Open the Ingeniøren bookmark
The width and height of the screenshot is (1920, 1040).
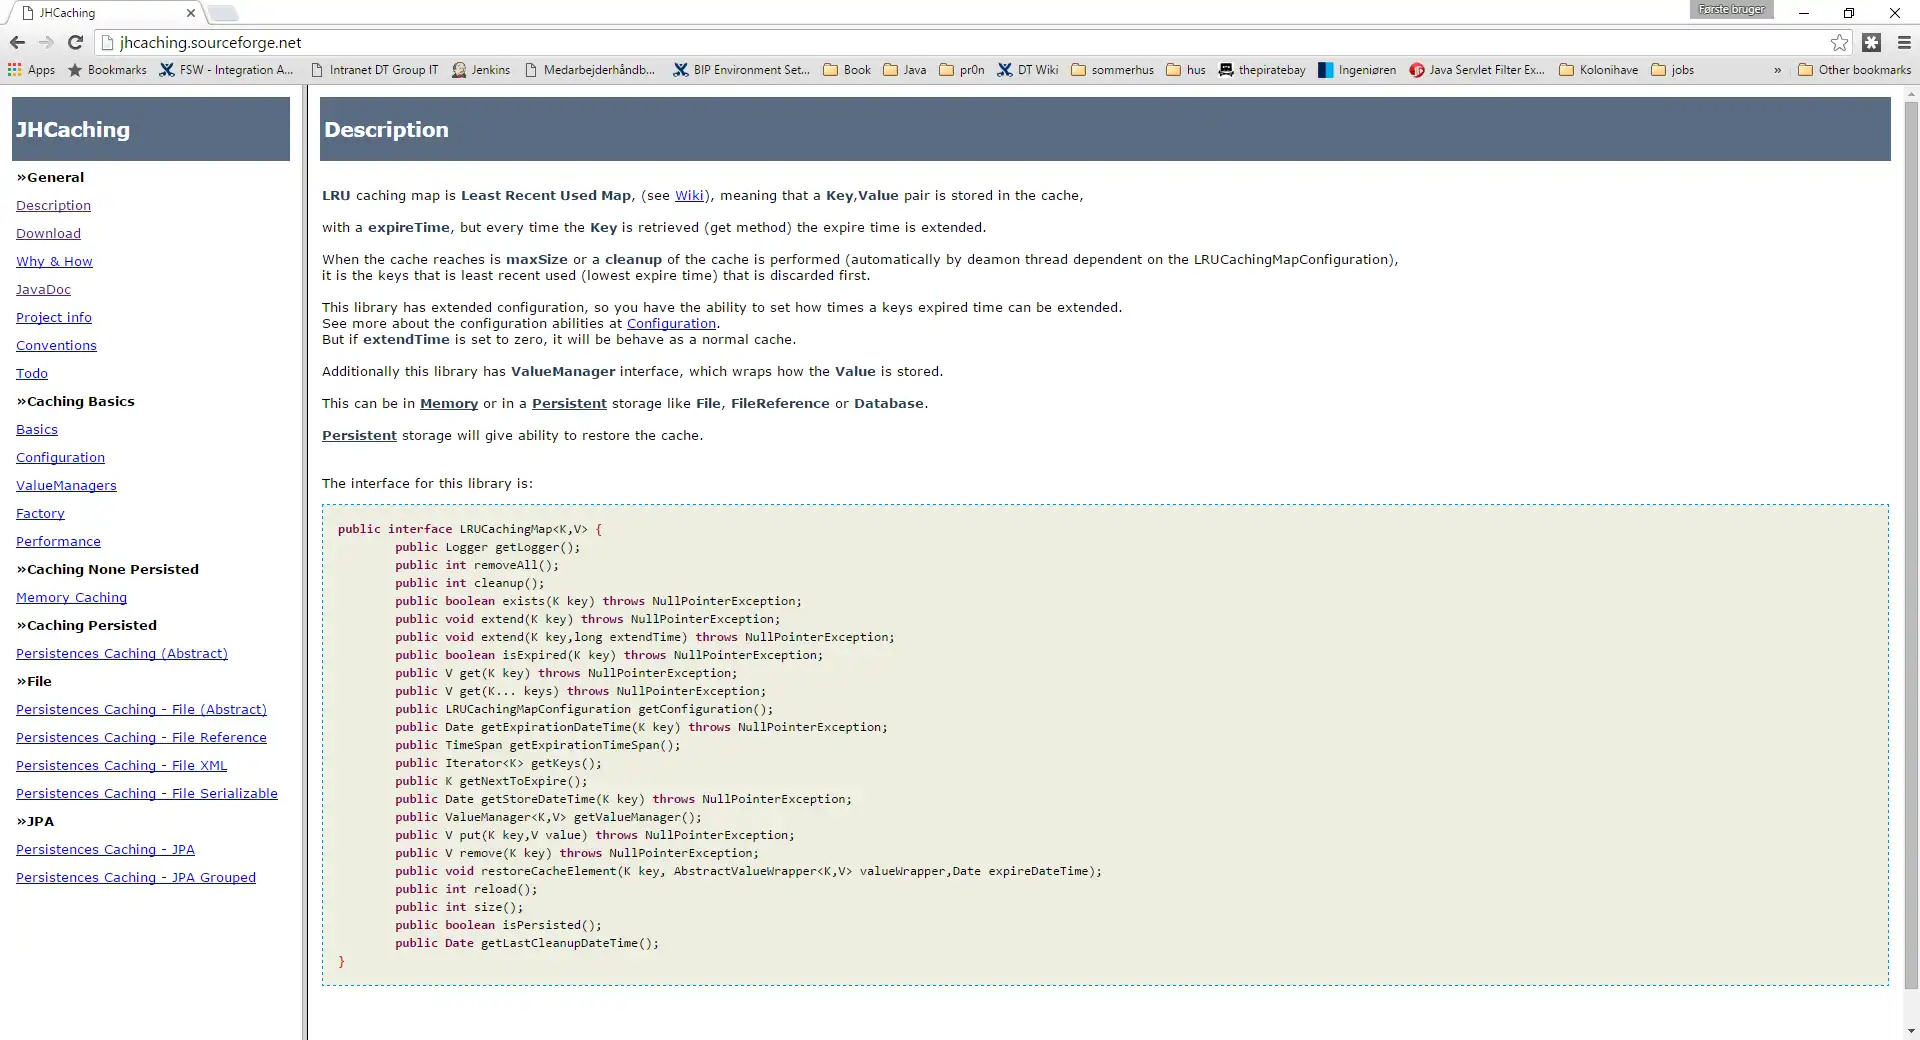[x=1357, y=70]
